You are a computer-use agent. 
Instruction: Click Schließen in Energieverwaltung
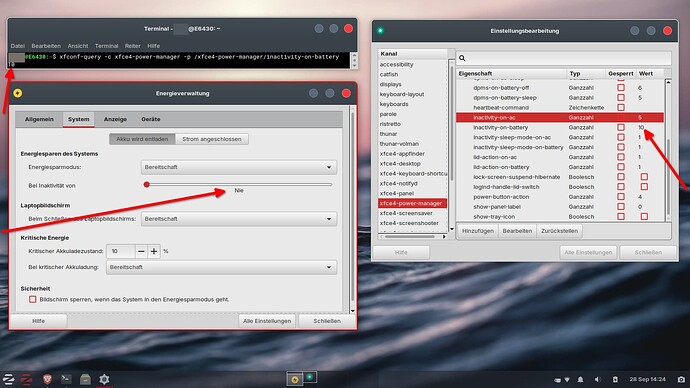point(327,321)
